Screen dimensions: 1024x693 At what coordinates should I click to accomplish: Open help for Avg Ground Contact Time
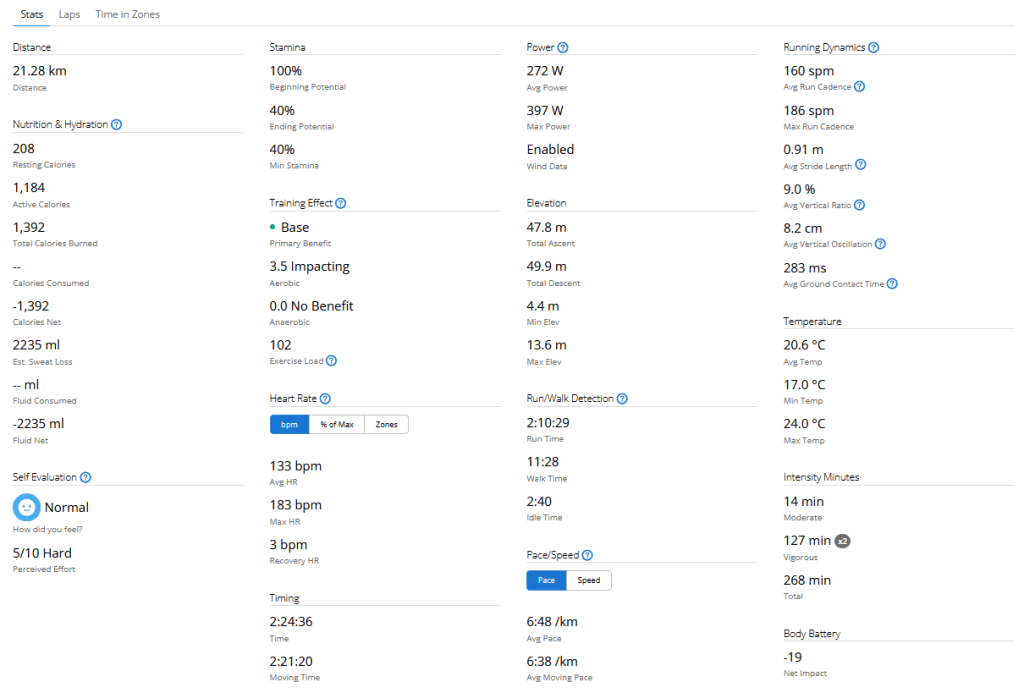(x=892, y=284)
